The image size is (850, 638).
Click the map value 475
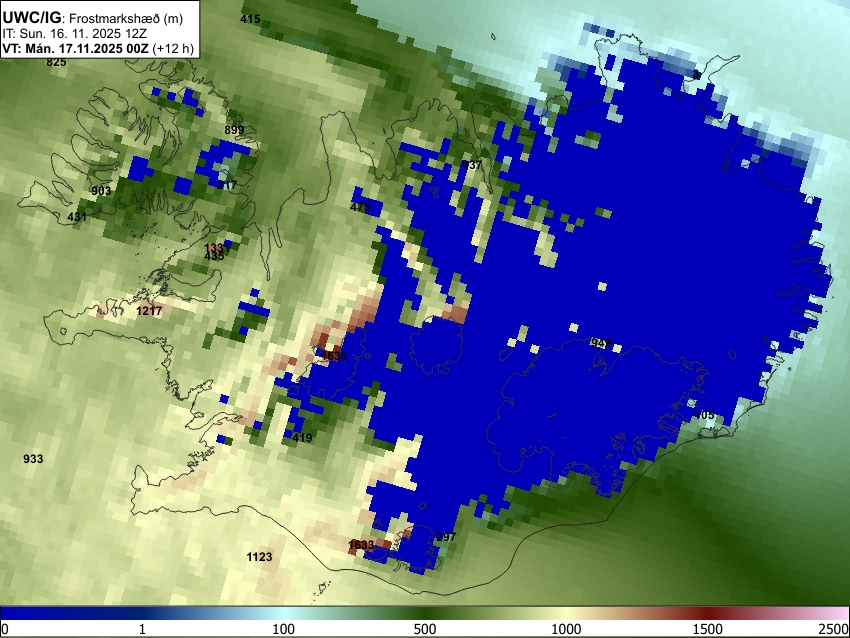coord(360,207)
